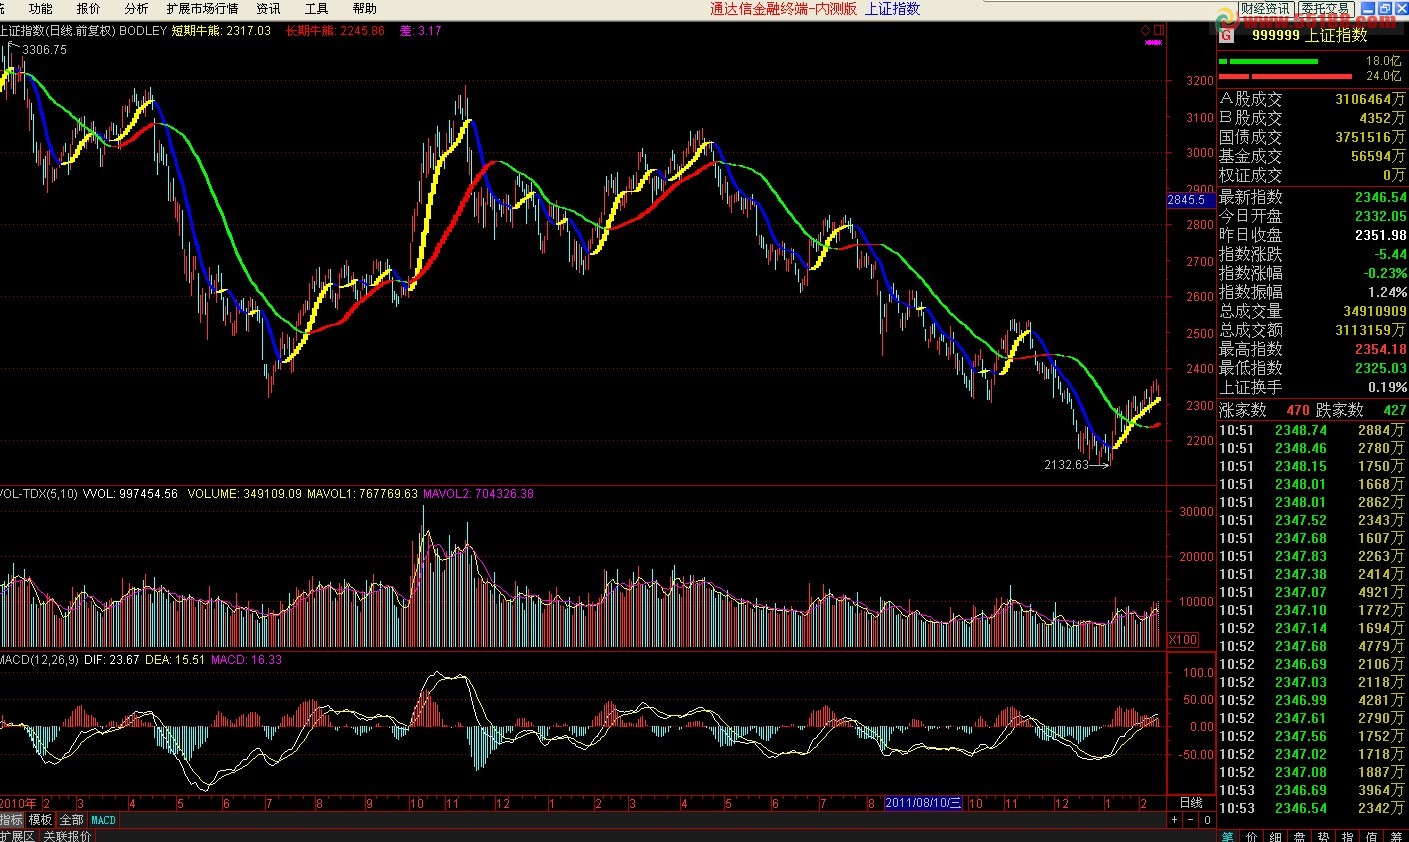The width and height of the screenshot is (1409, 842).
Task: Switch to the 模板 tab
Action: [x=40, y=820]
